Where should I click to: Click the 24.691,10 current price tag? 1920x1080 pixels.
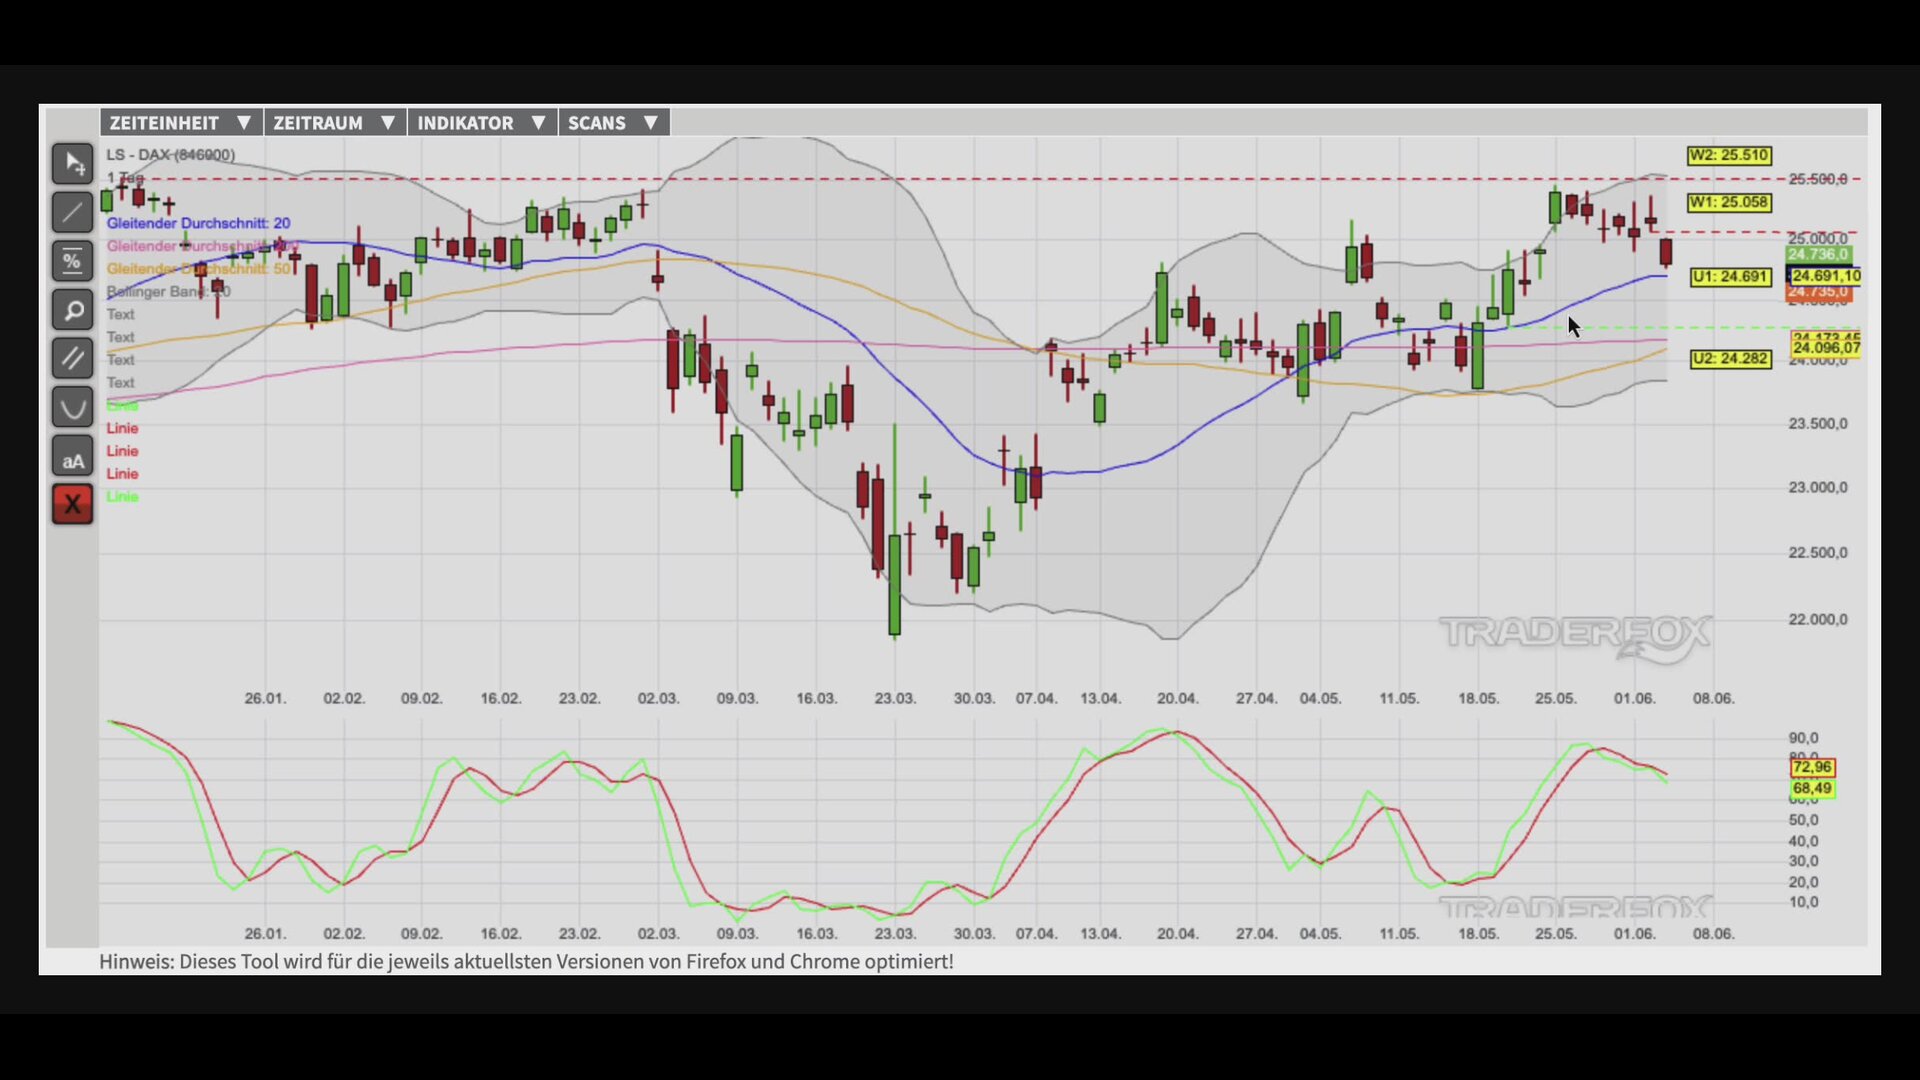click(x=1825, y=275)
